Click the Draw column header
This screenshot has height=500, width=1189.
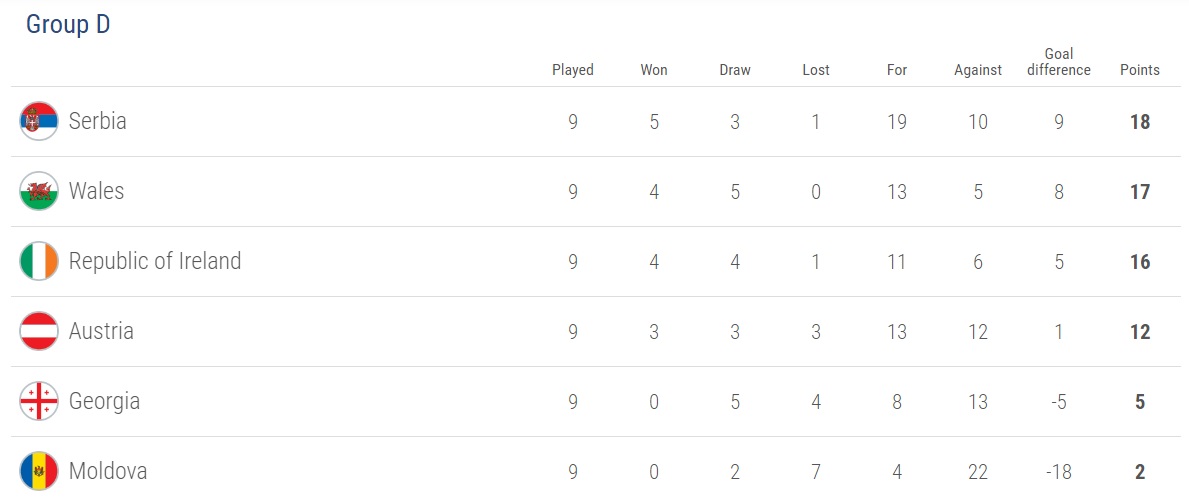[x=735, y=70]
